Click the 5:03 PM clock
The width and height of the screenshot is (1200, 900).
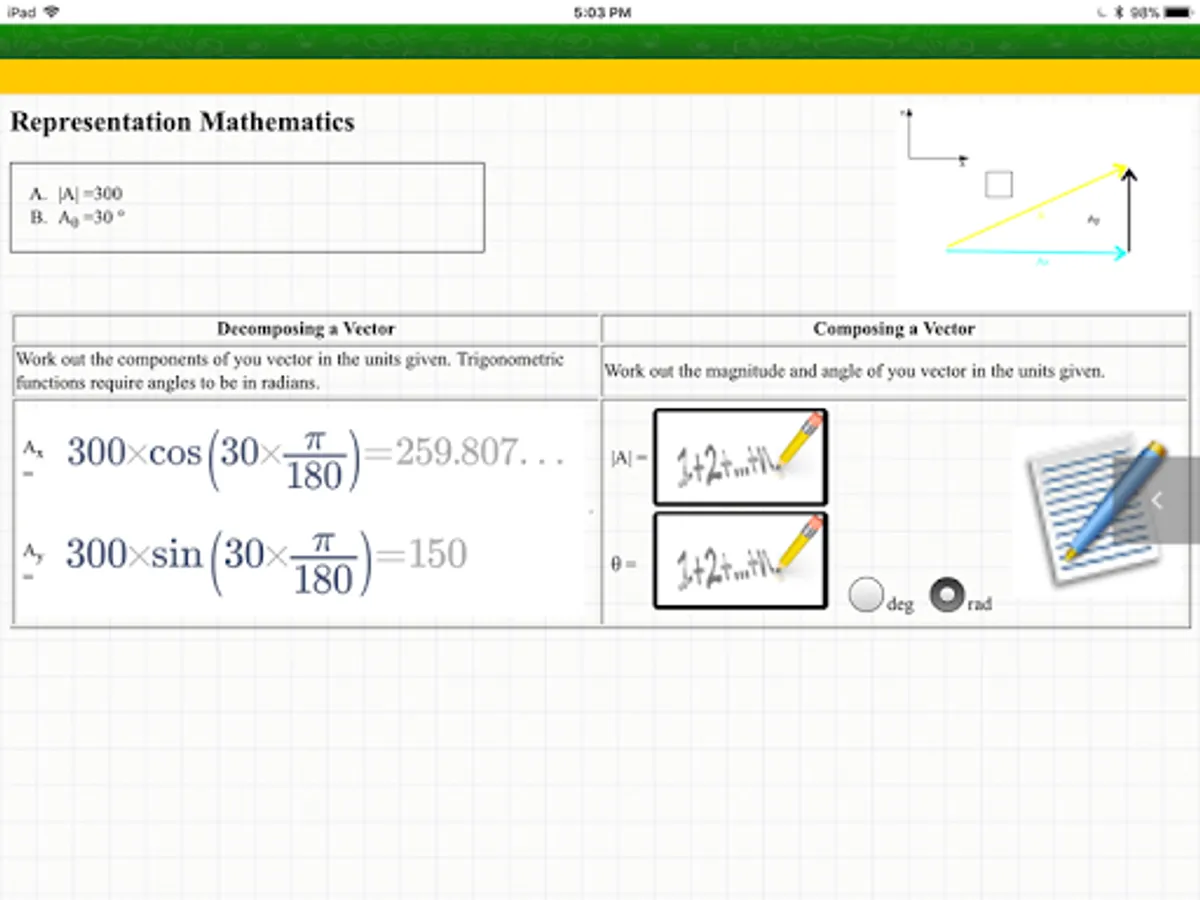click(x=603, y=12)
